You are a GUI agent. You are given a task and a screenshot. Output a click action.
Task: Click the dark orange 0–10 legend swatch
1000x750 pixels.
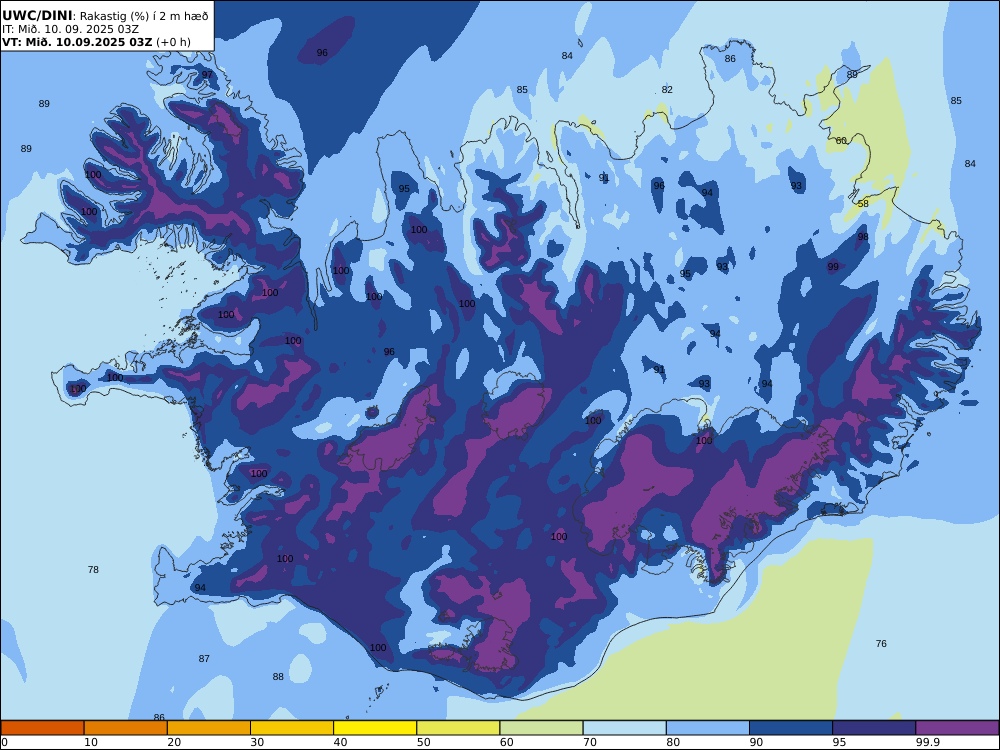[x=42, y=728]
